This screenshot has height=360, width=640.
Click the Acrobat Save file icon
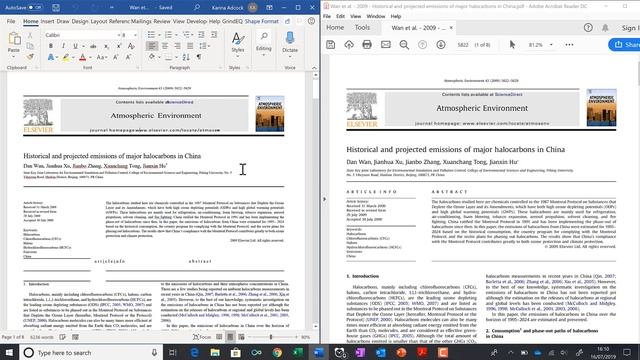[x=331, y=44]
